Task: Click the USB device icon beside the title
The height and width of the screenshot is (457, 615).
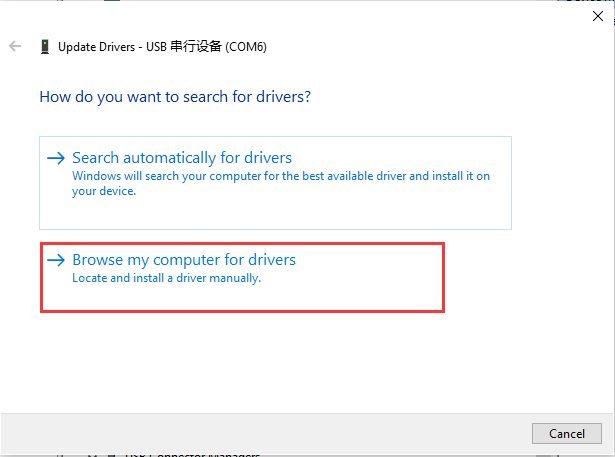Action: pyautogui.click(x=45, y=46)
